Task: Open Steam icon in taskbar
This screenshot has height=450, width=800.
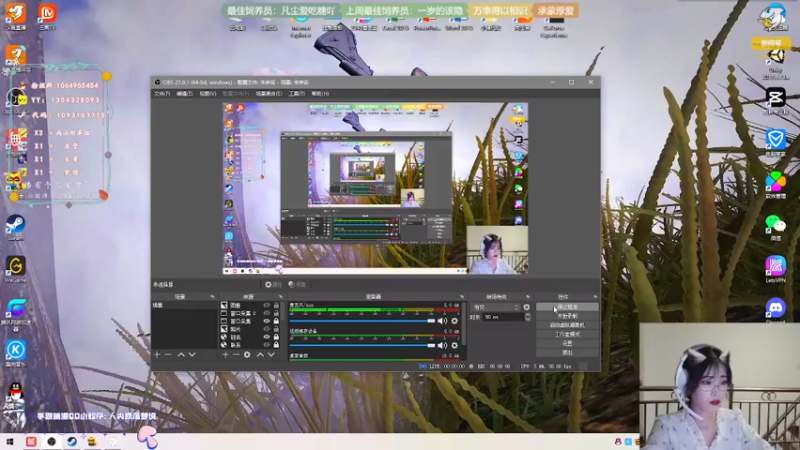Action: pos(72,441)
